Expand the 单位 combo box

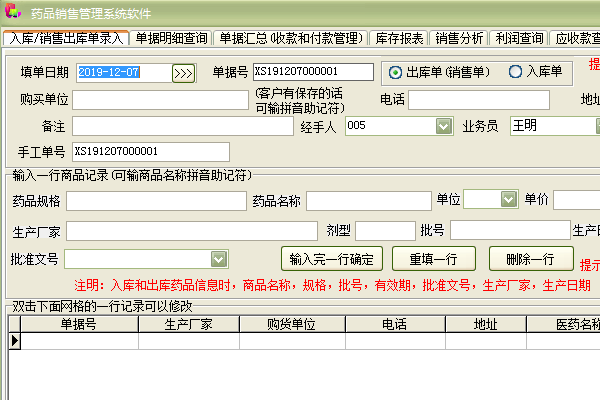(x=508, y=200)
